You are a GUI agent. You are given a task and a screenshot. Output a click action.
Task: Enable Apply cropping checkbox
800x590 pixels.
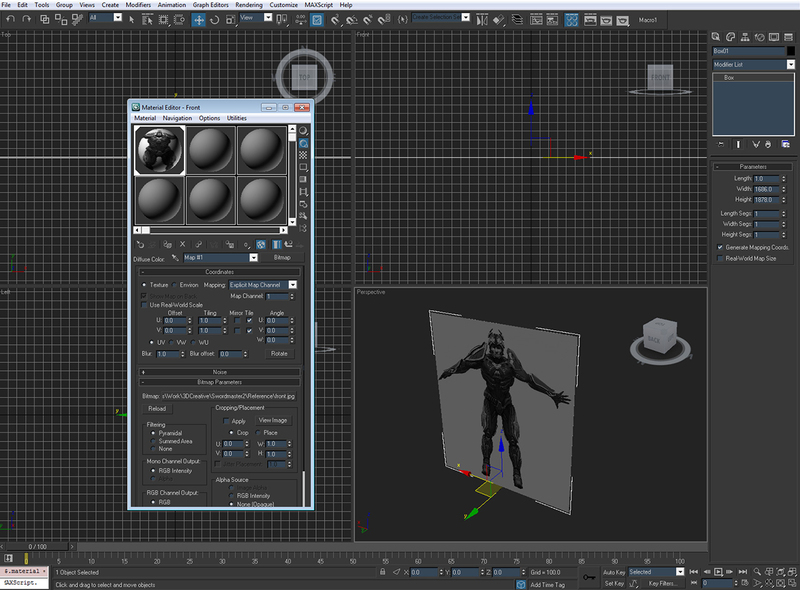tap(226, 421)
